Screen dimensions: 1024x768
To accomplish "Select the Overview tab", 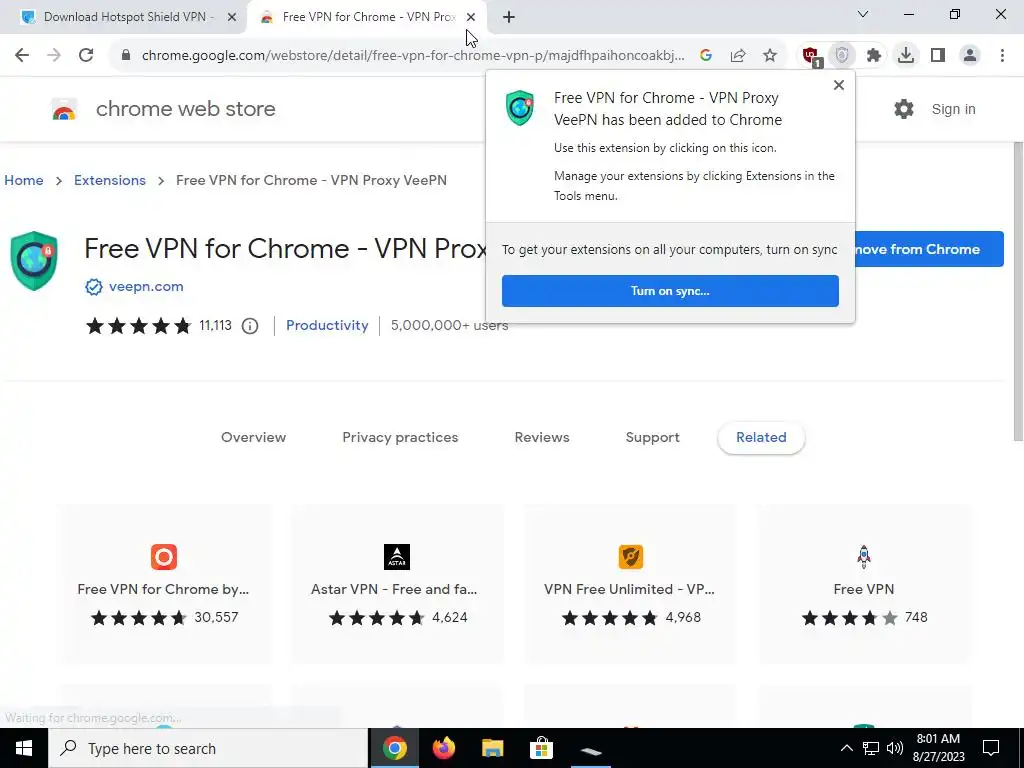I will point(253,438).
